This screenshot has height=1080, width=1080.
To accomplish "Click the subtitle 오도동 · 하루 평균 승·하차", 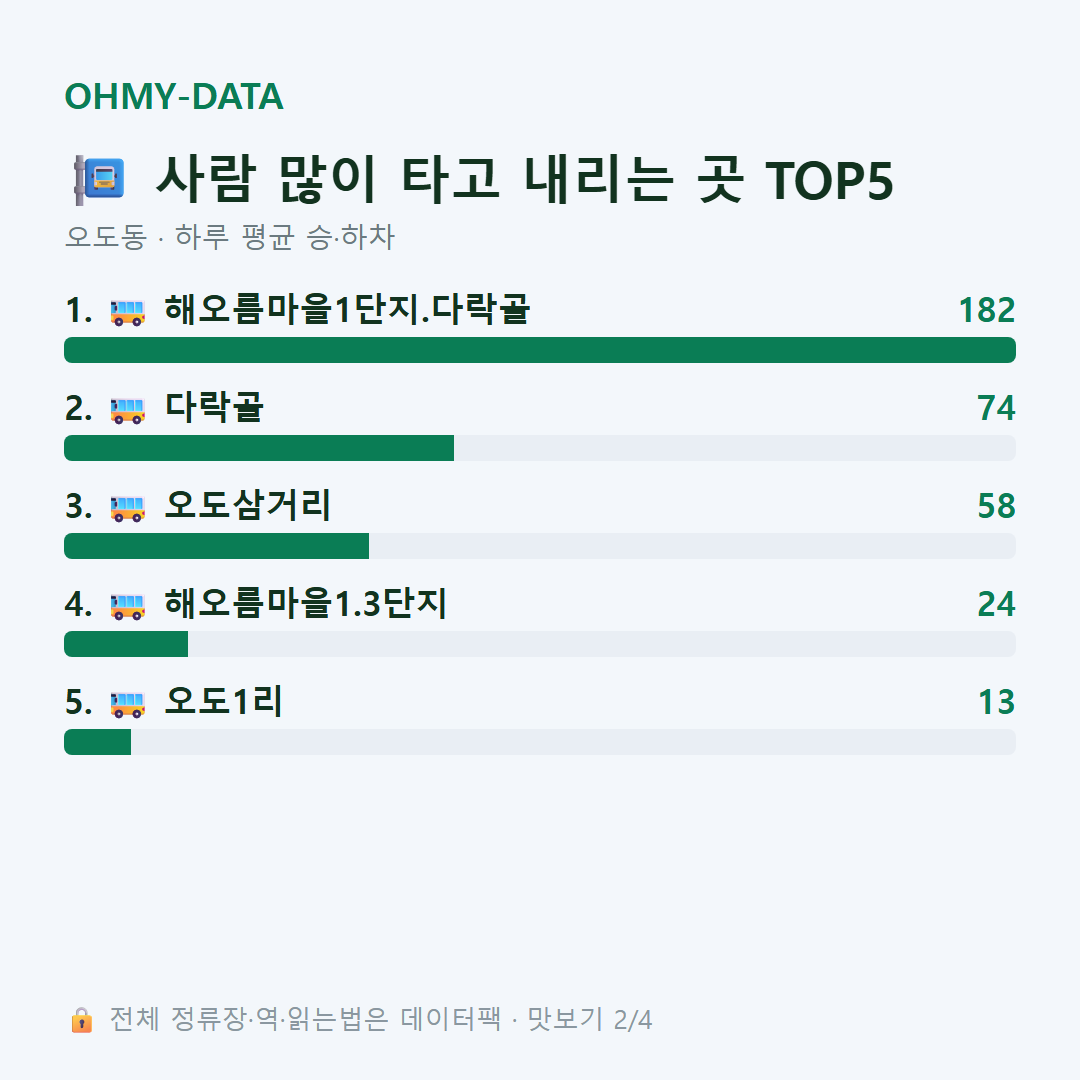I will pyautogui.click(x=229, y=237).
